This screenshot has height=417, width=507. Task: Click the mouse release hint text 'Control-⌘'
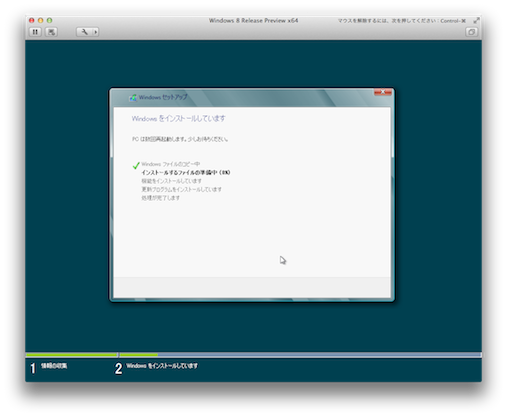click(453, 21)
